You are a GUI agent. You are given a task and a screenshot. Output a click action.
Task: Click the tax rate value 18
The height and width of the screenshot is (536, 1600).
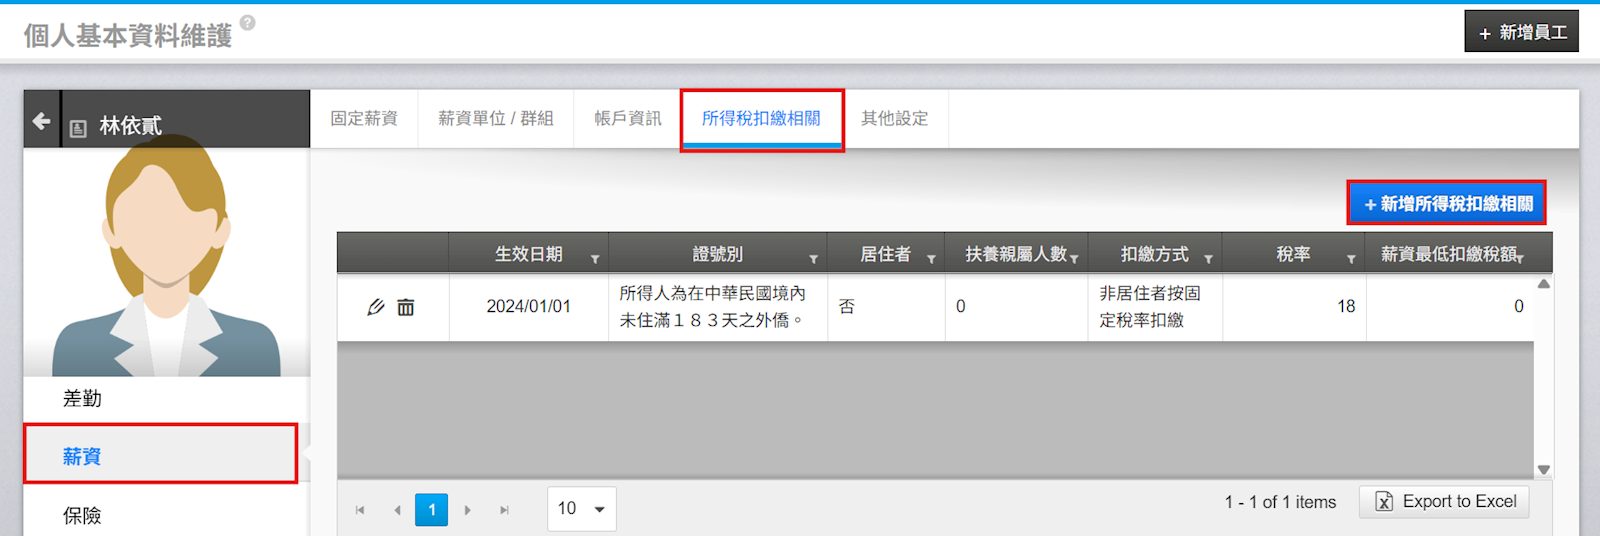(x=1346, y=307)
